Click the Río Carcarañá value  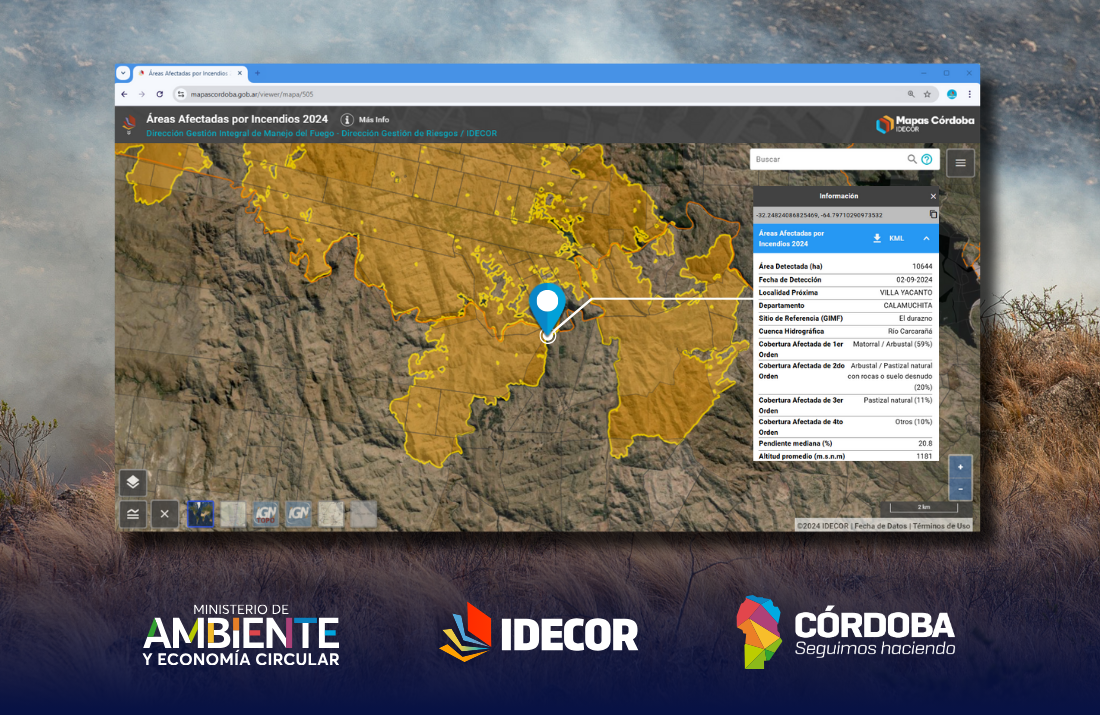pos(910,331)
